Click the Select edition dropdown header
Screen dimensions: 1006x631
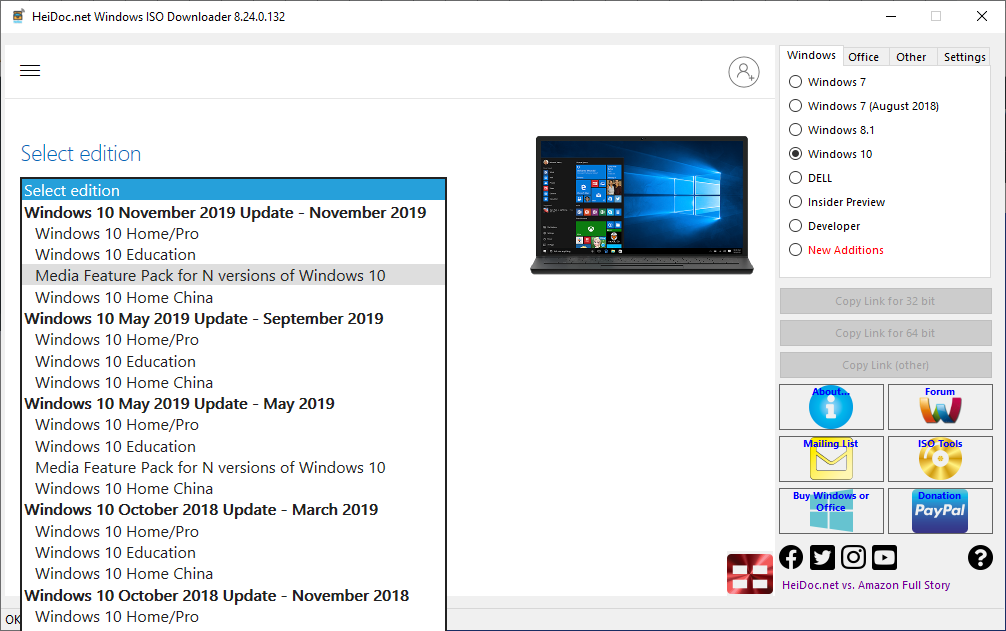coord(234,190)
